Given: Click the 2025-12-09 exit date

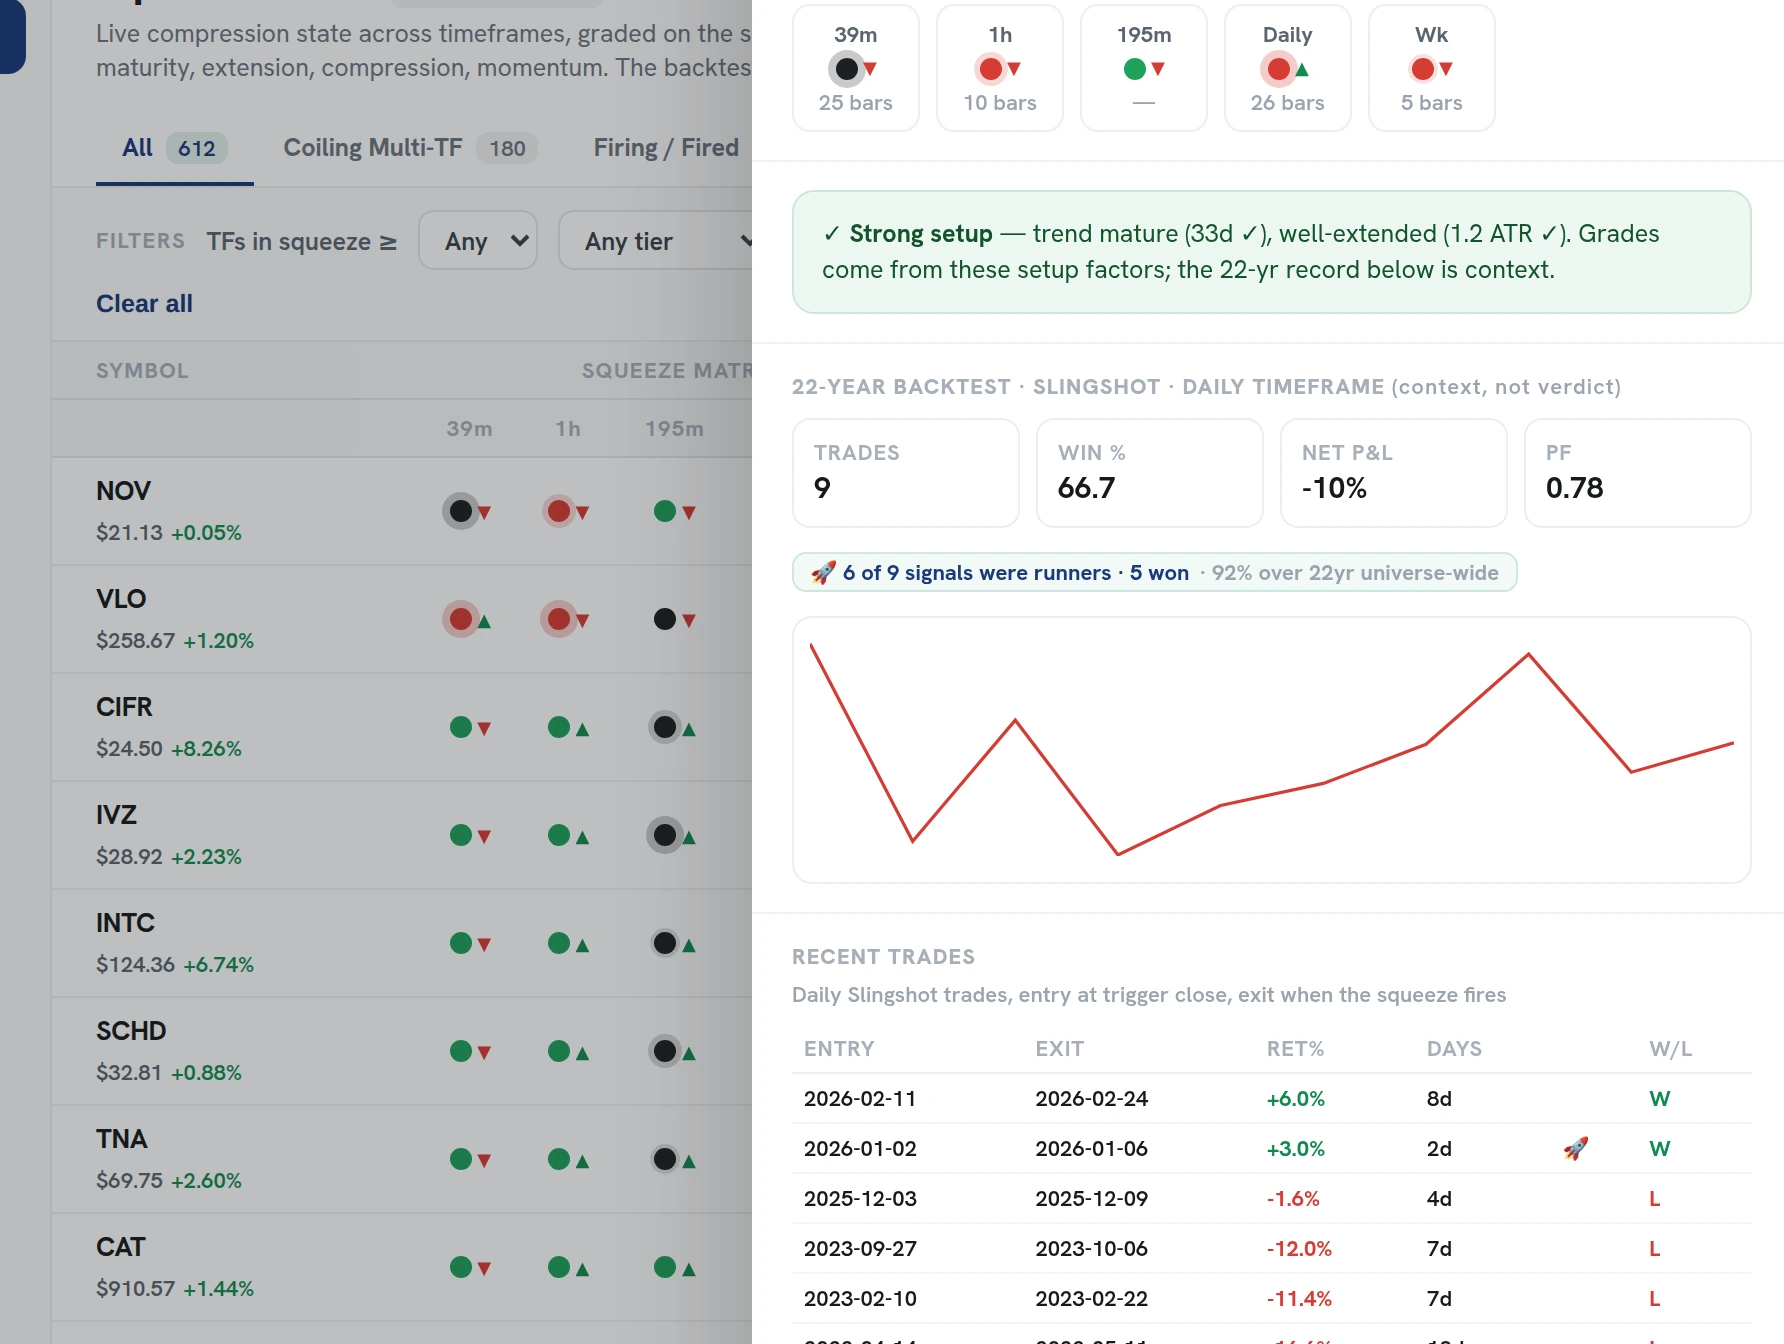Looking at the screenshot, I should point(1092,1198).
